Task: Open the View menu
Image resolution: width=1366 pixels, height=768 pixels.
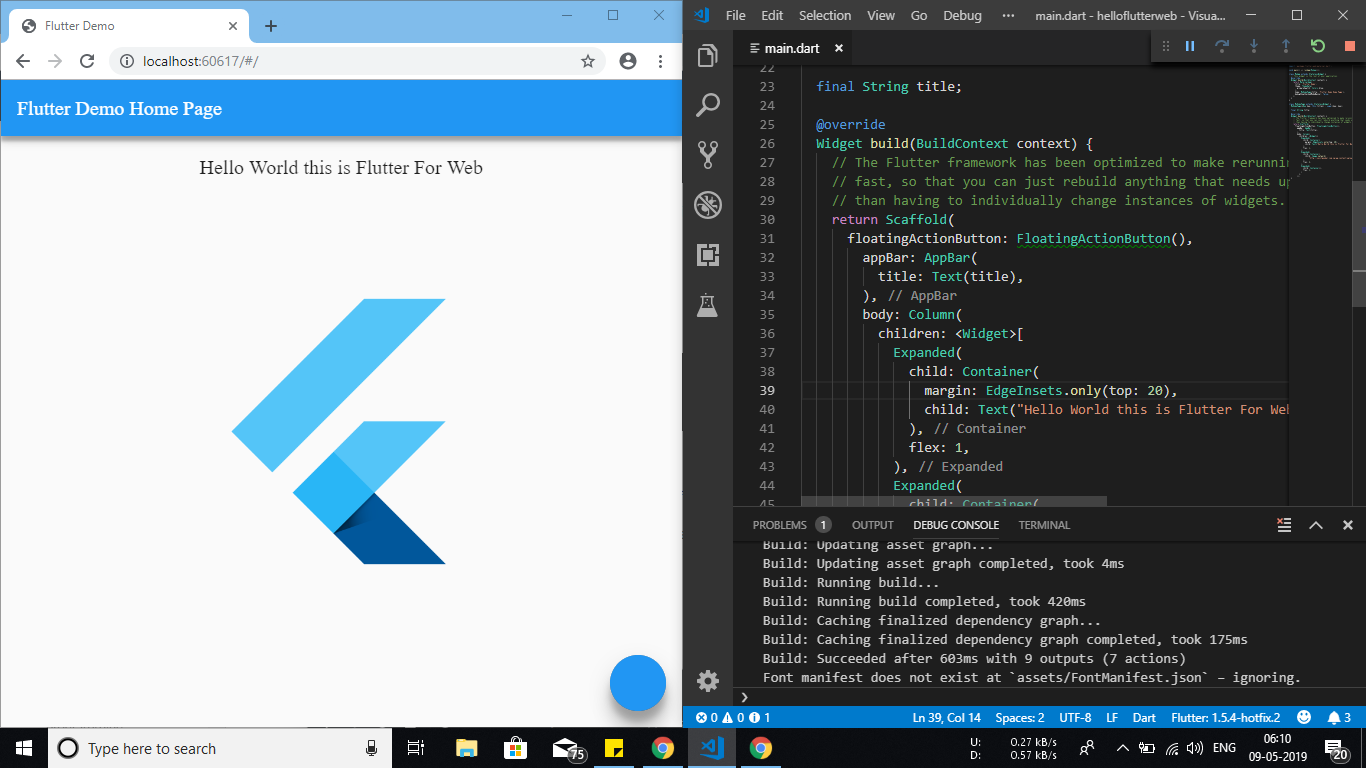Action: pyautogui.click(x=881, y=15)
